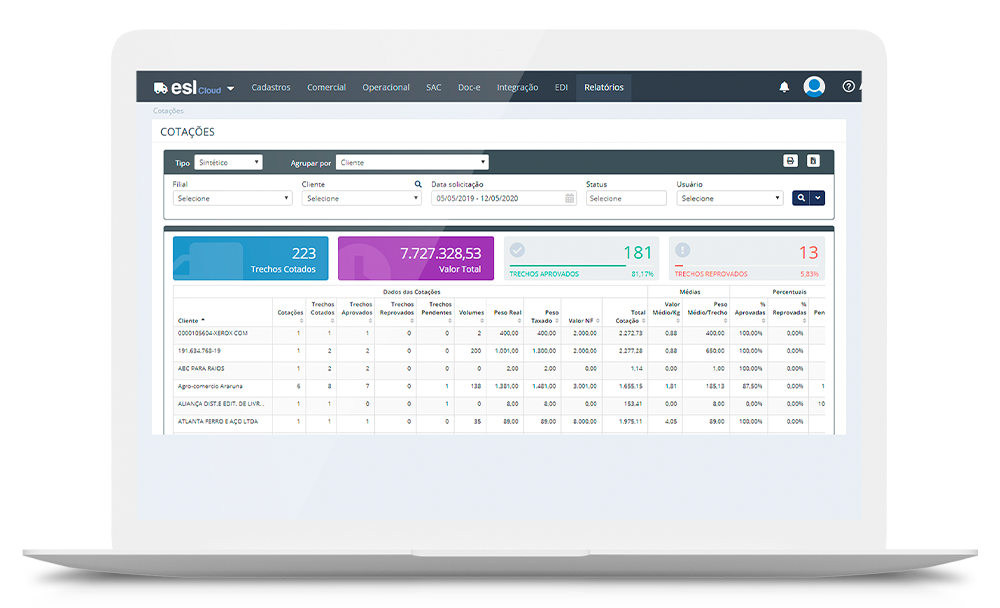1000x608 pixels.
Task: Expand the Filial select dropdown
Action: pos(232,198)
